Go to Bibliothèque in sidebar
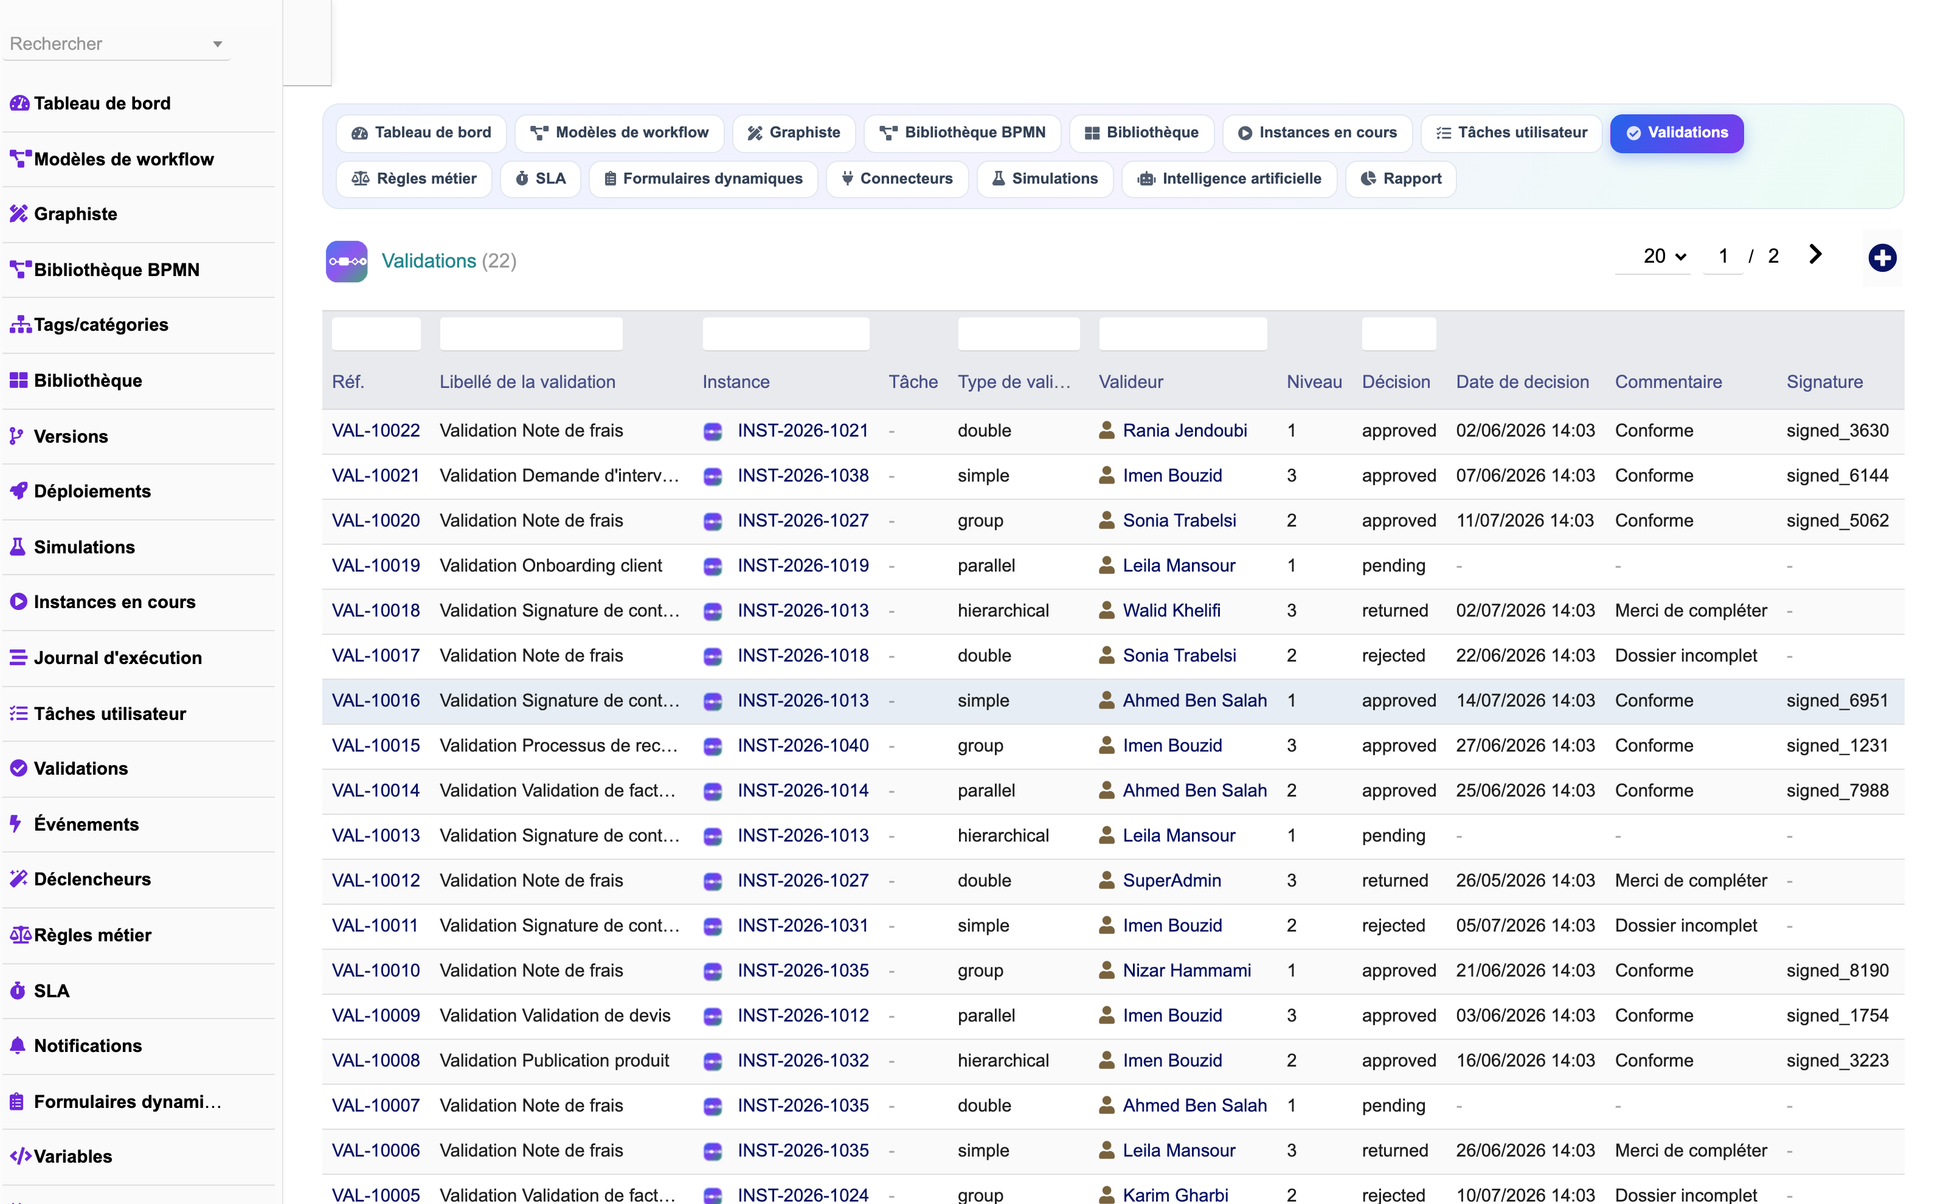Viewport: 1946px width, 1204px height. pyautogui.click(x=76, y=381)
